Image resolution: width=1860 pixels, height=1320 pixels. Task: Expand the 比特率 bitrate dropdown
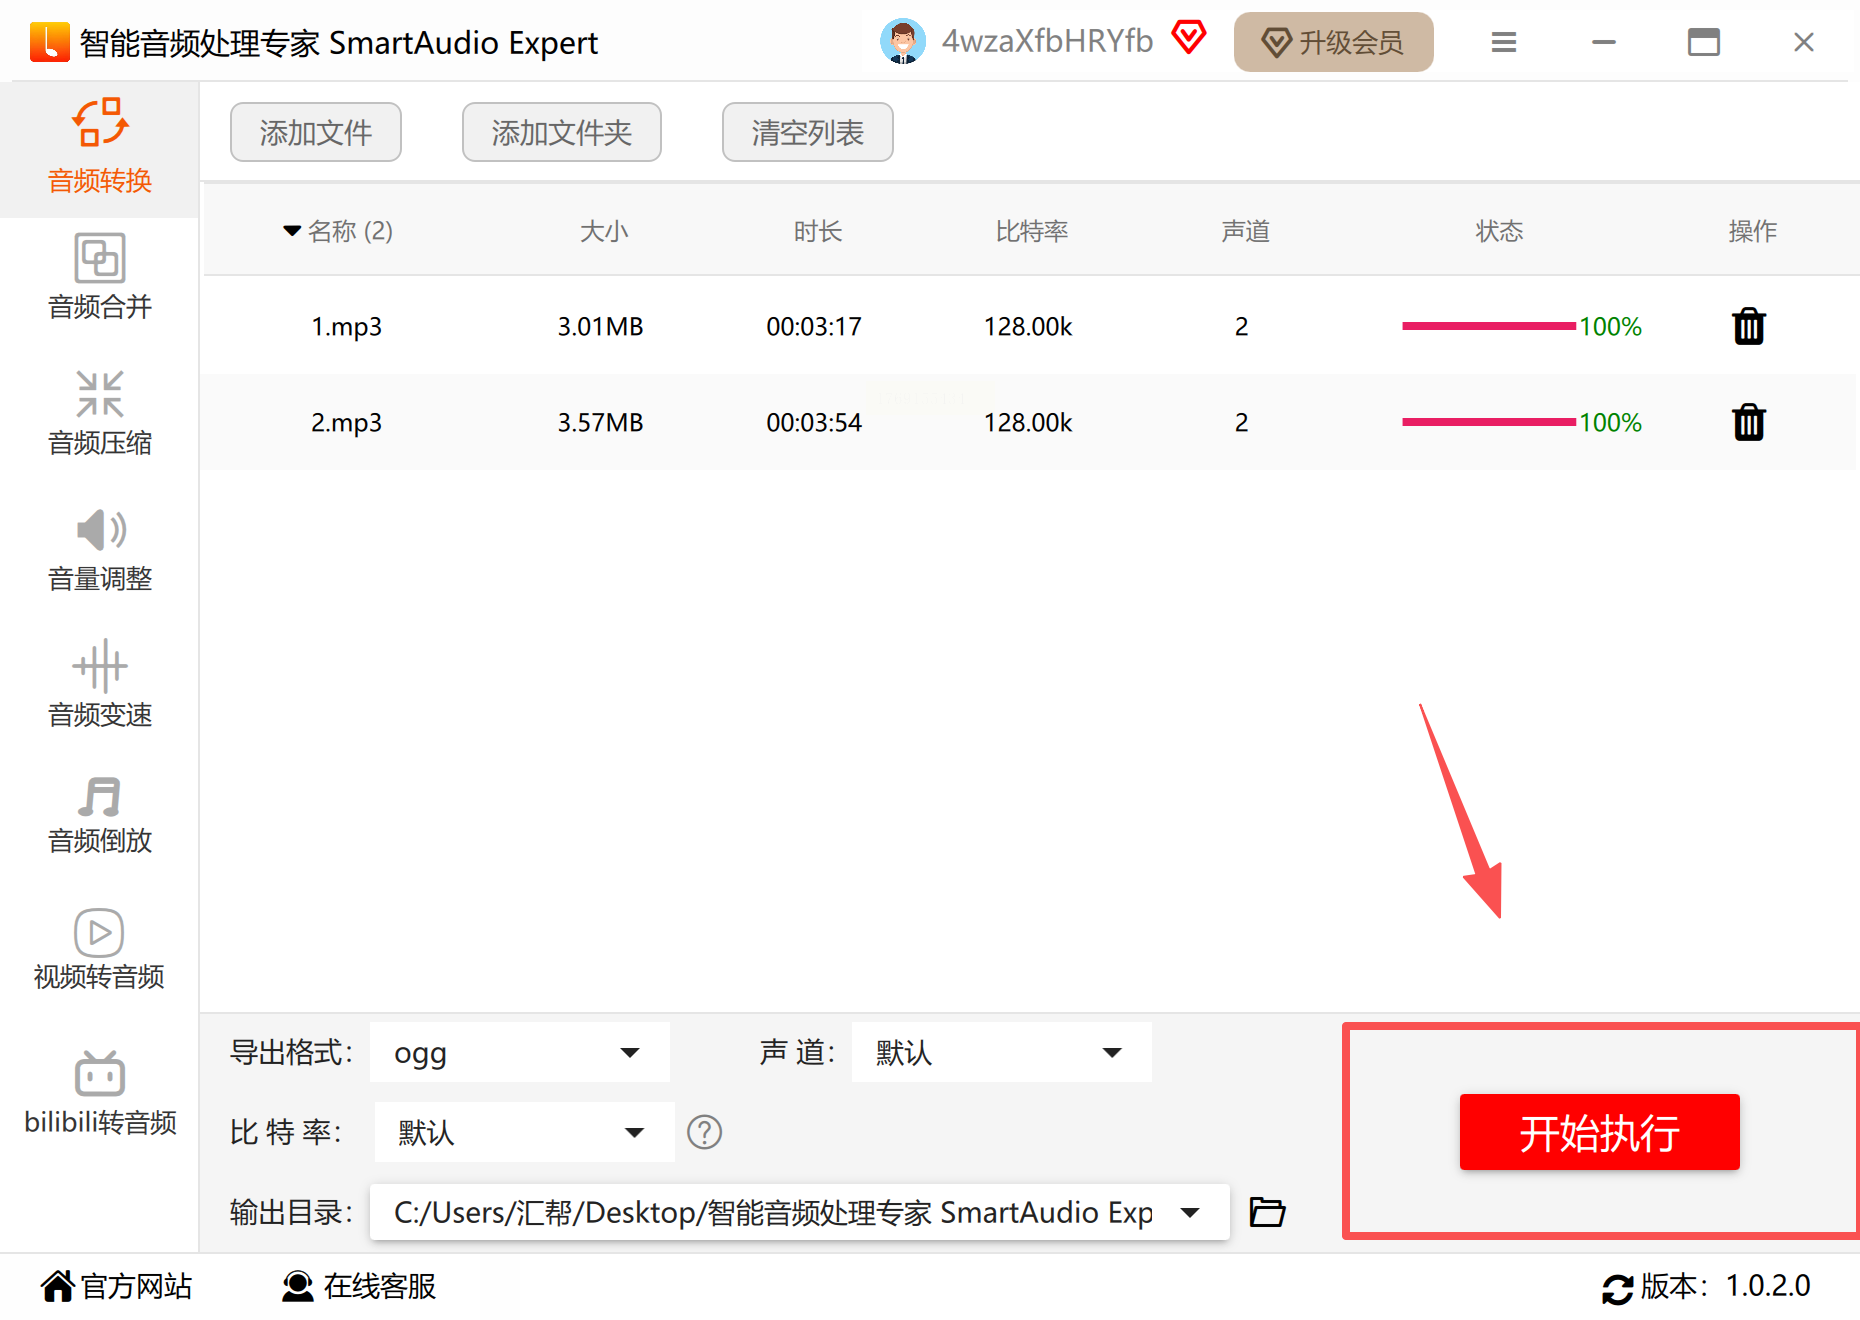524,1132
